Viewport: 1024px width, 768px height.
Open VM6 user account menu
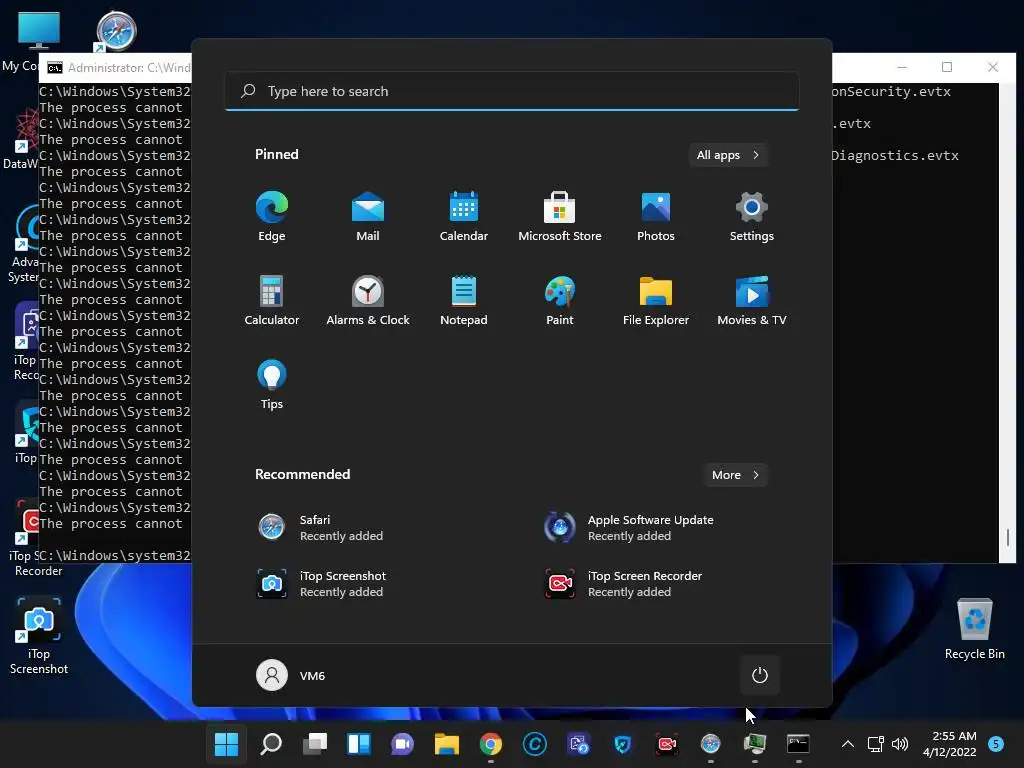click(291, 675)
